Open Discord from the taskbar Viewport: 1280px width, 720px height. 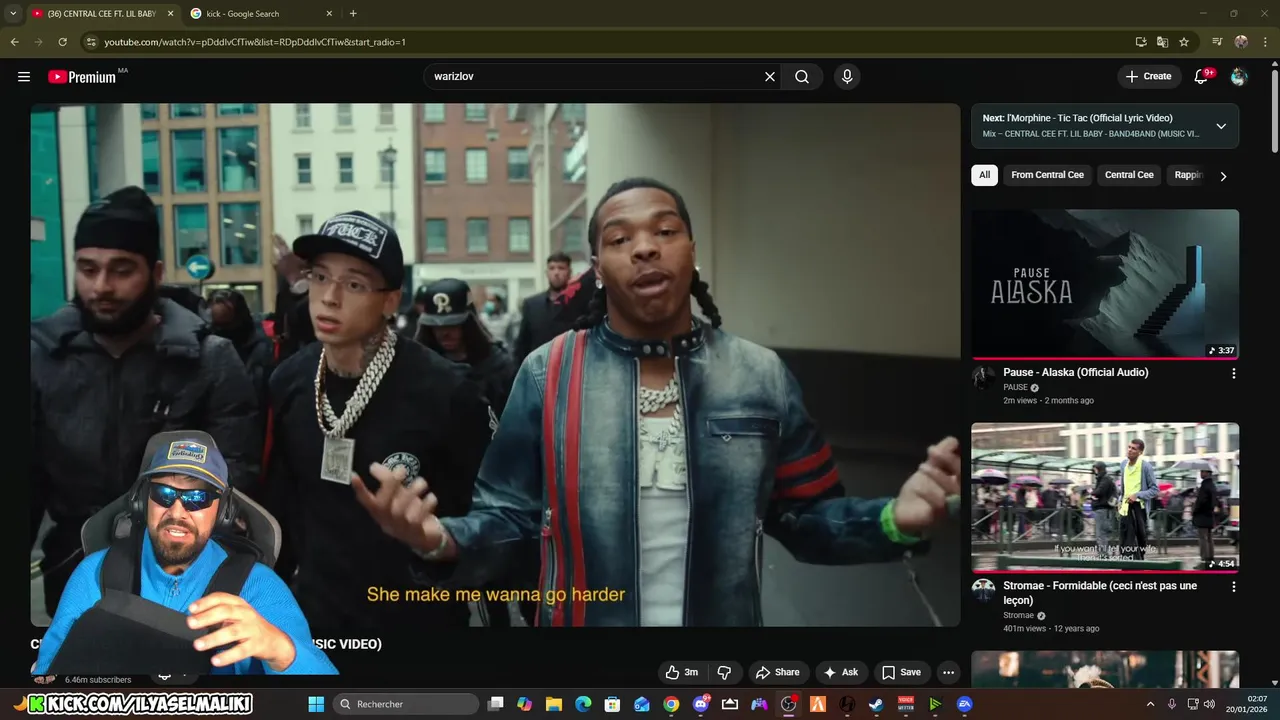[x=700, y=704]
